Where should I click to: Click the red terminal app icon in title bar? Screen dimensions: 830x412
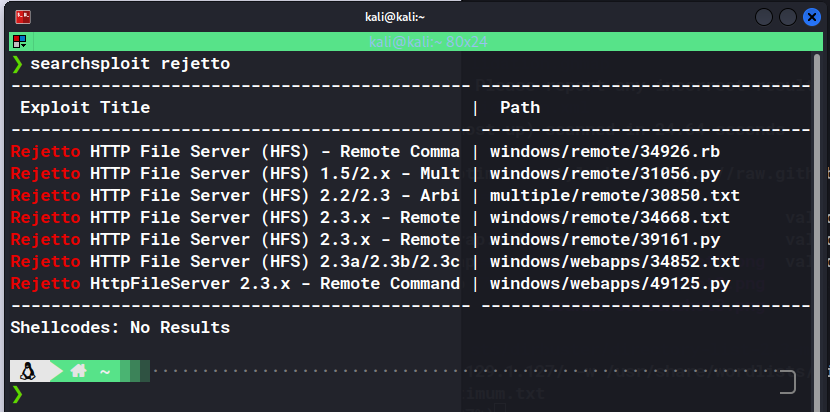(23, 17)
